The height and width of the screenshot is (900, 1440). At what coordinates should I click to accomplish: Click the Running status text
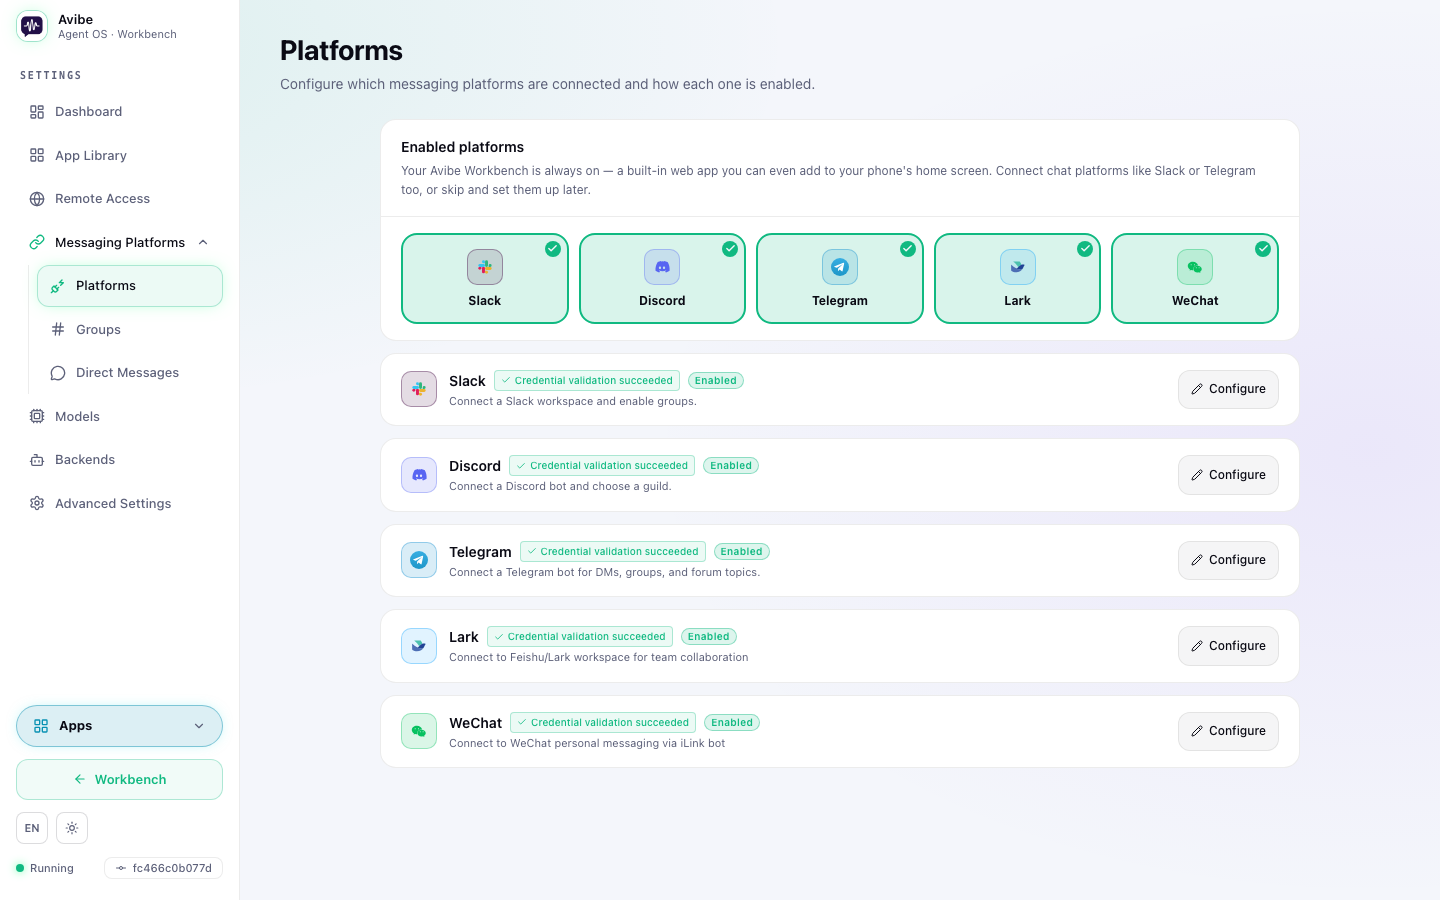click(52, 868)
